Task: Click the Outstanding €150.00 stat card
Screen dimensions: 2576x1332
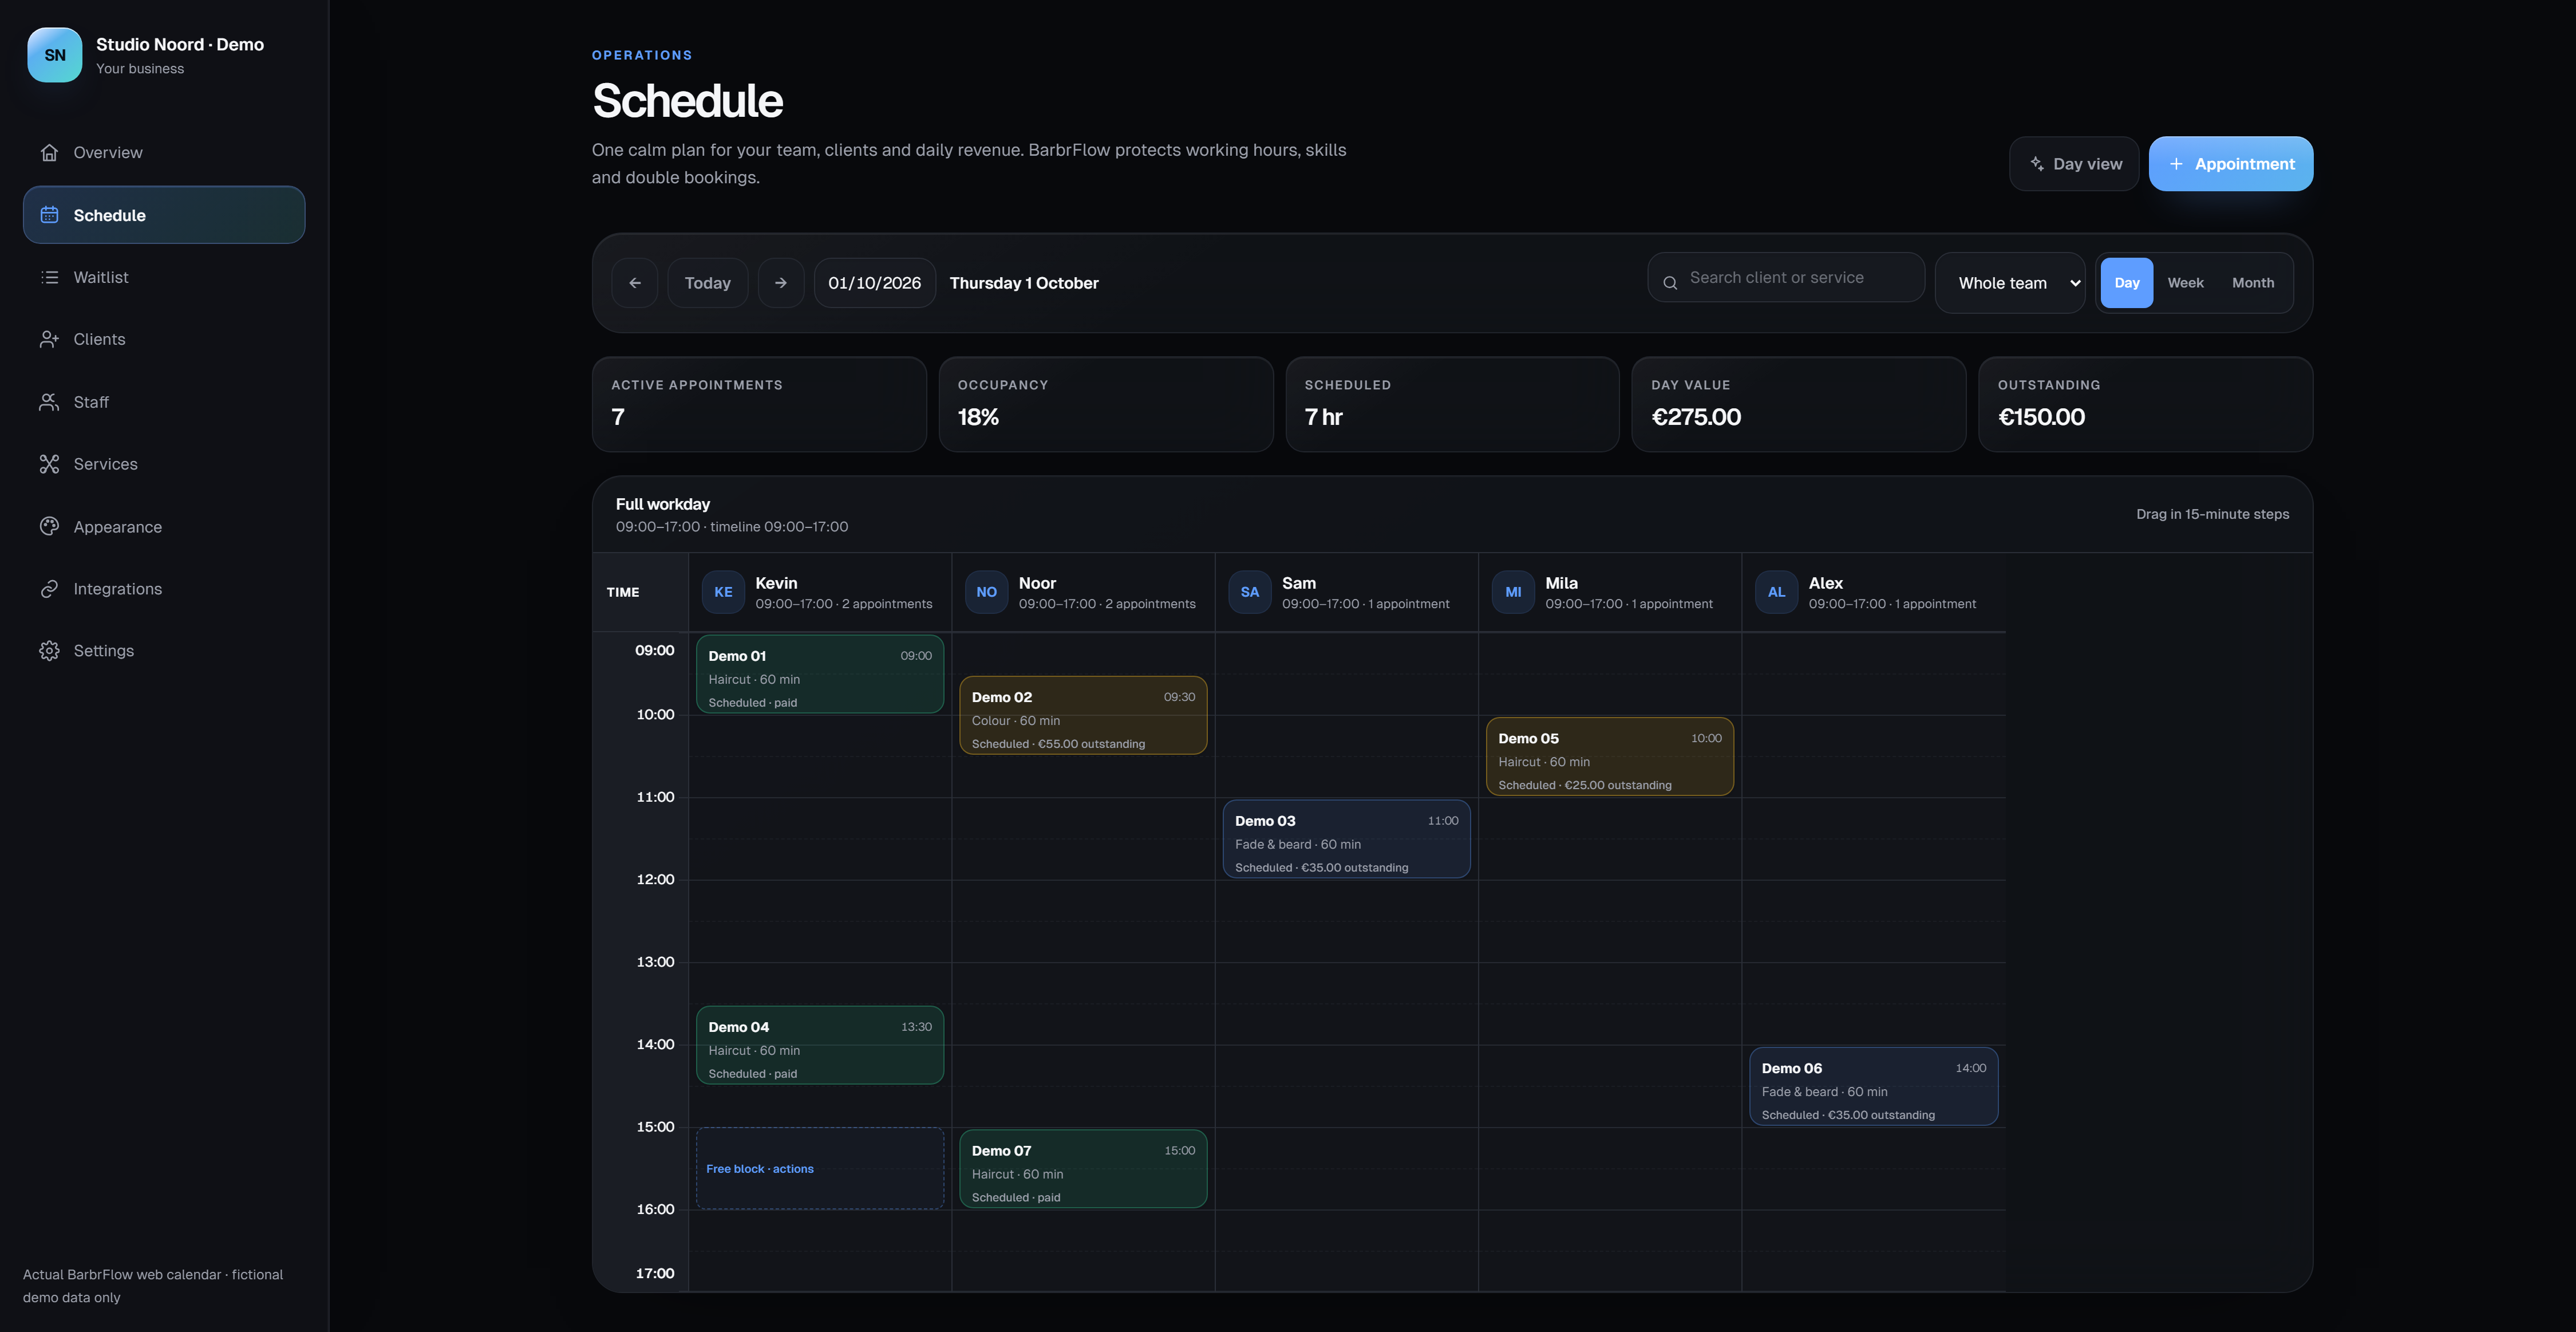Action: click(2145, 405)
